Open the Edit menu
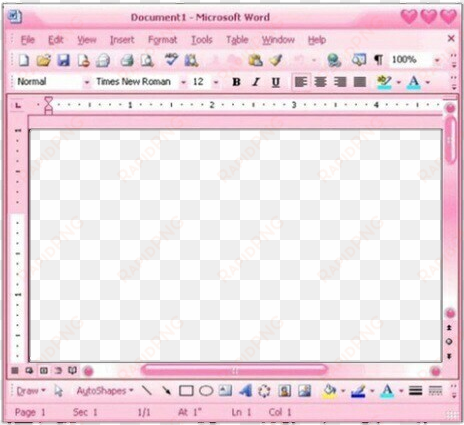 [56, 40]
